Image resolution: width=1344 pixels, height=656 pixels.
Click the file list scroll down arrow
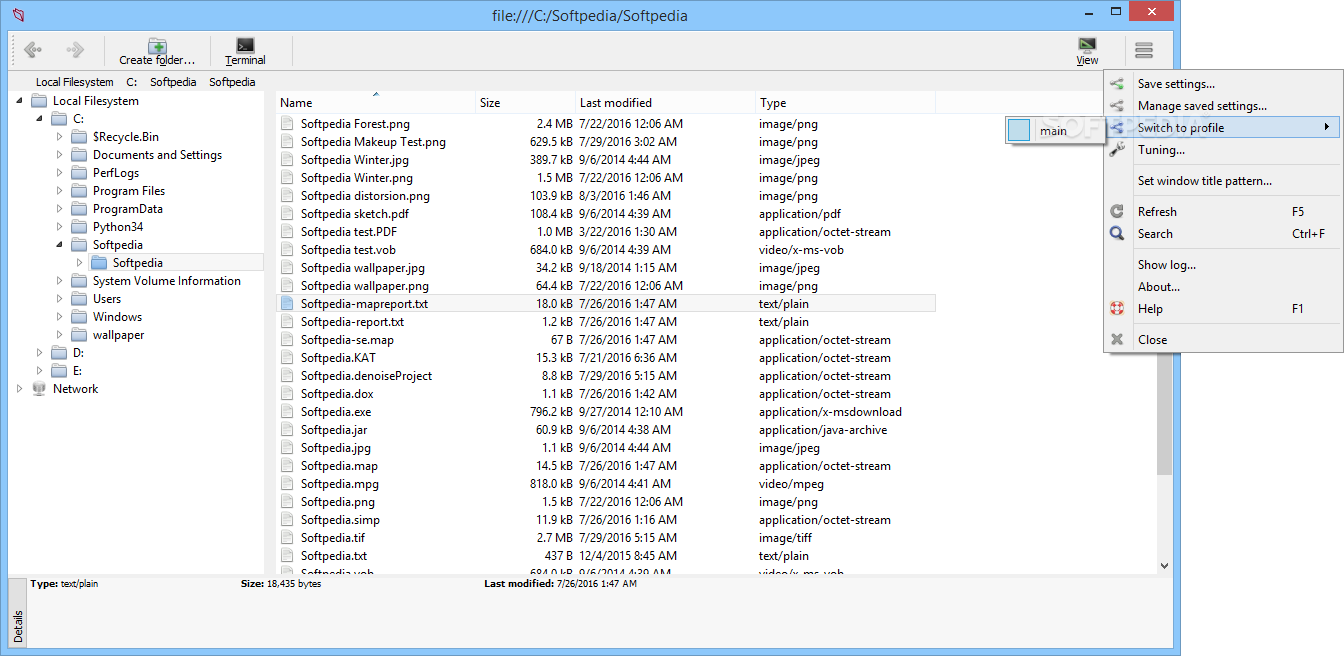(x=1164, y=566)
